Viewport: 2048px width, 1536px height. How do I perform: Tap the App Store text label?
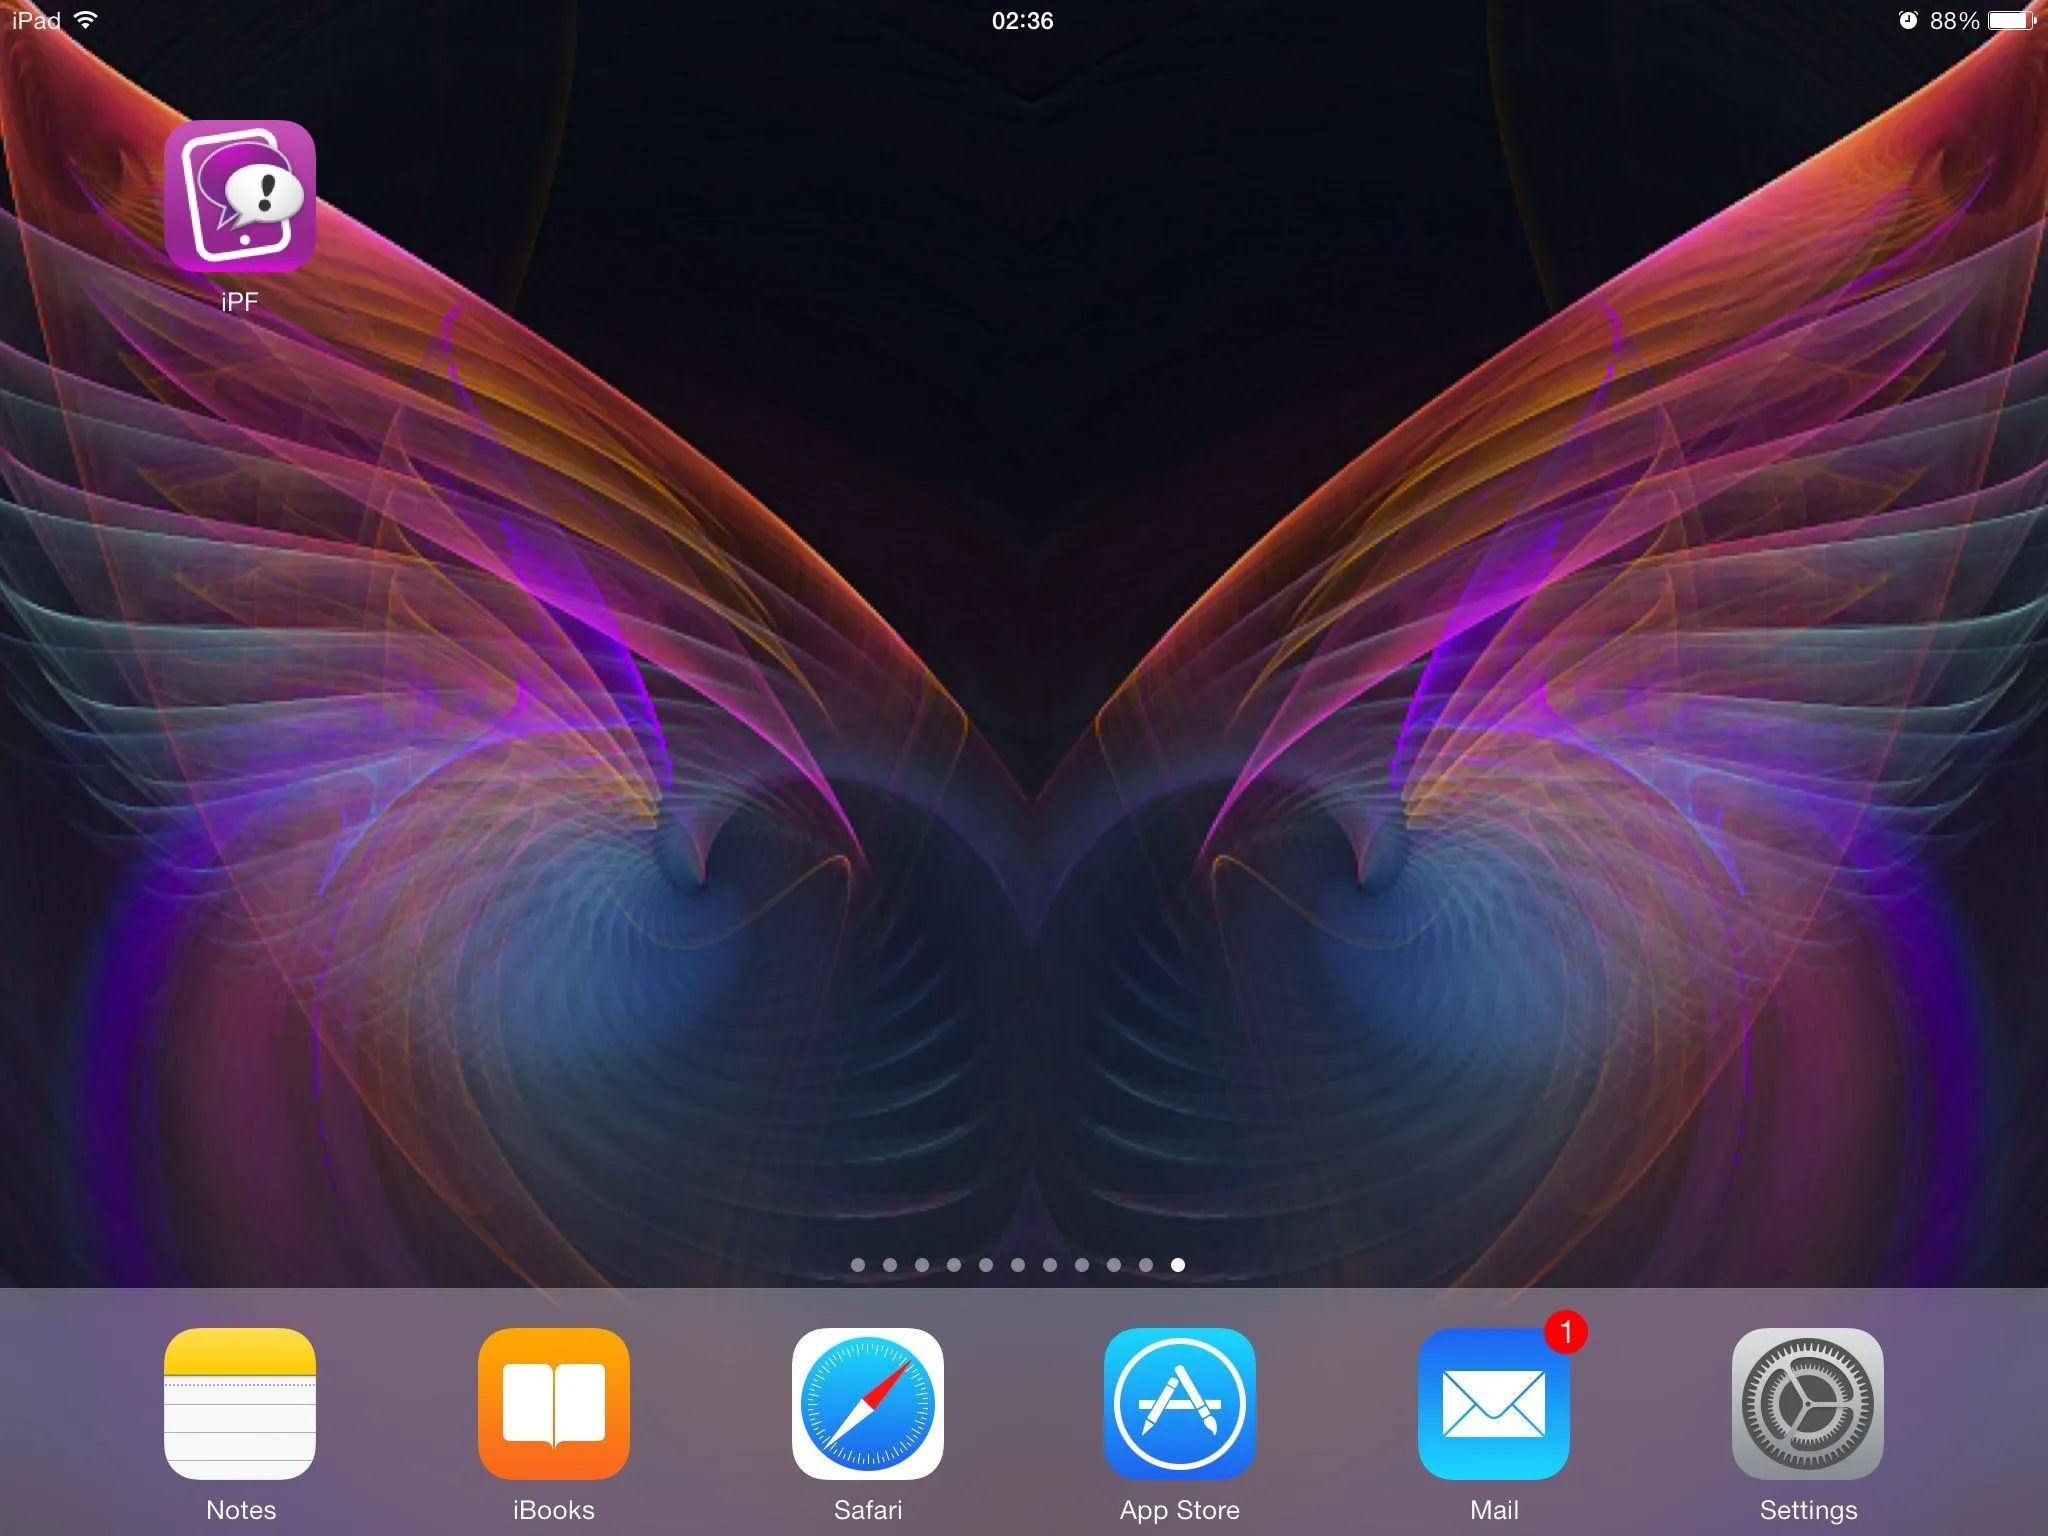click(1180, 1510)
